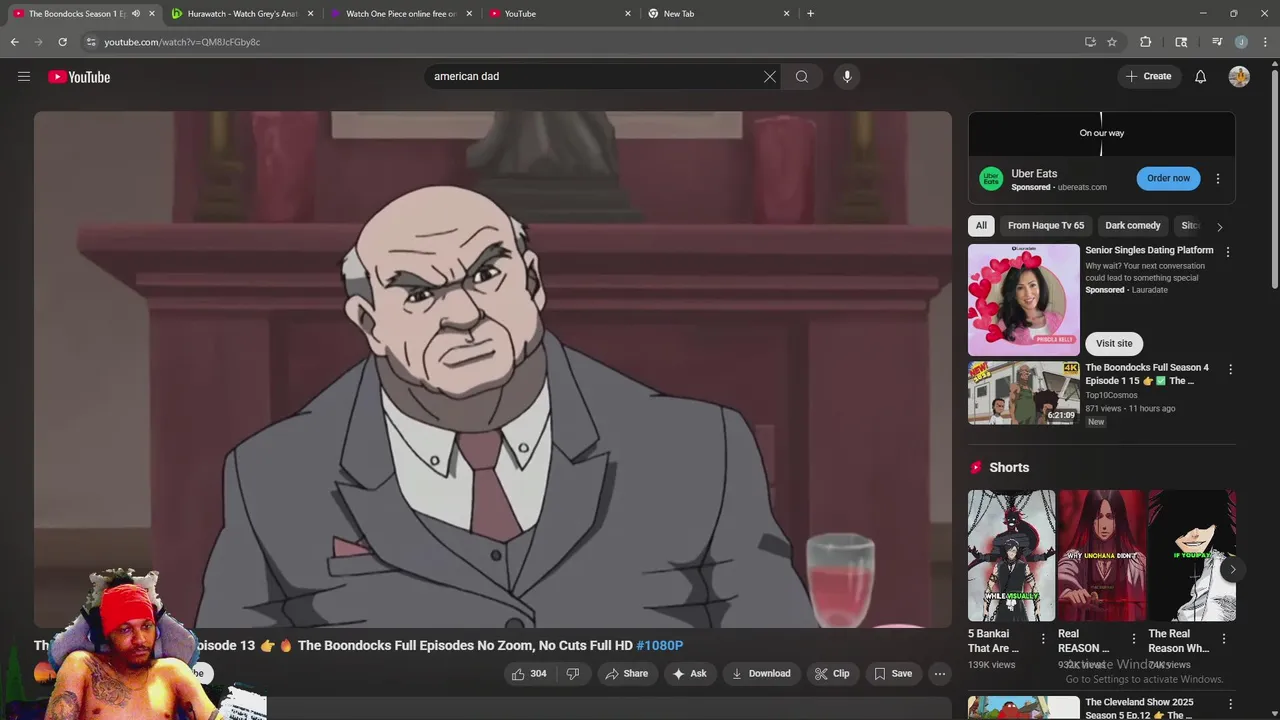Image resolution: width=1280 pixels, height=720 pixels.
Task: Open the Chrome three-dot menu
Action: pos(1266,42)
